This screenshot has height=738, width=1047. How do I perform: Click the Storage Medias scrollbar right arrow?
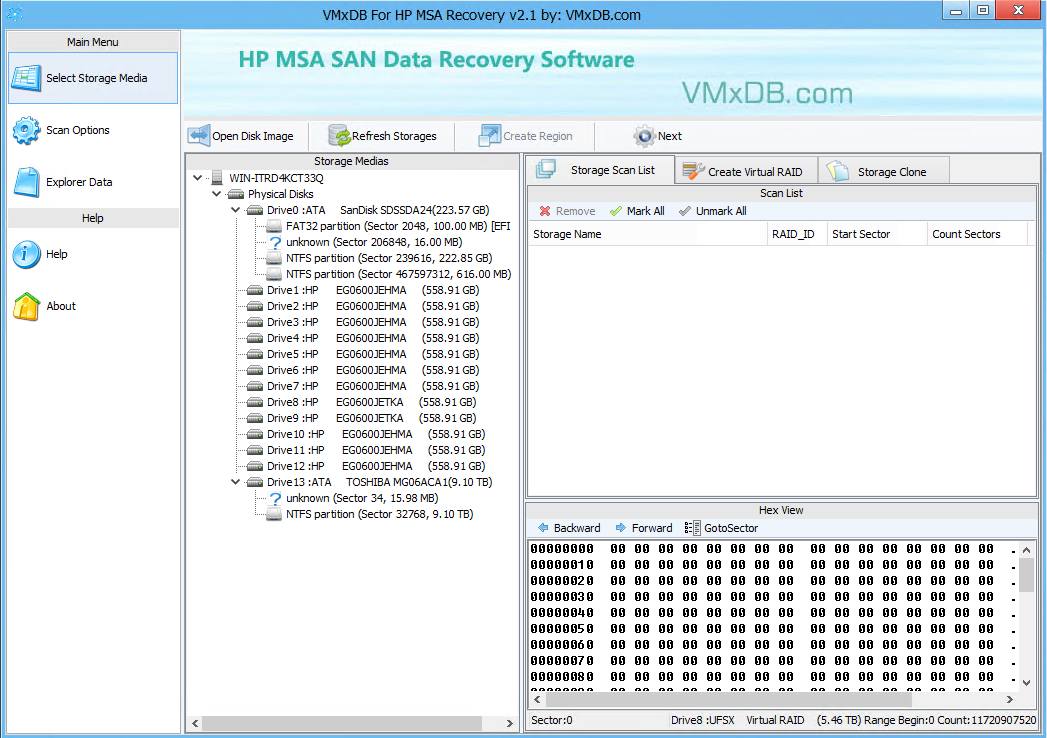(x=509, y=723)
